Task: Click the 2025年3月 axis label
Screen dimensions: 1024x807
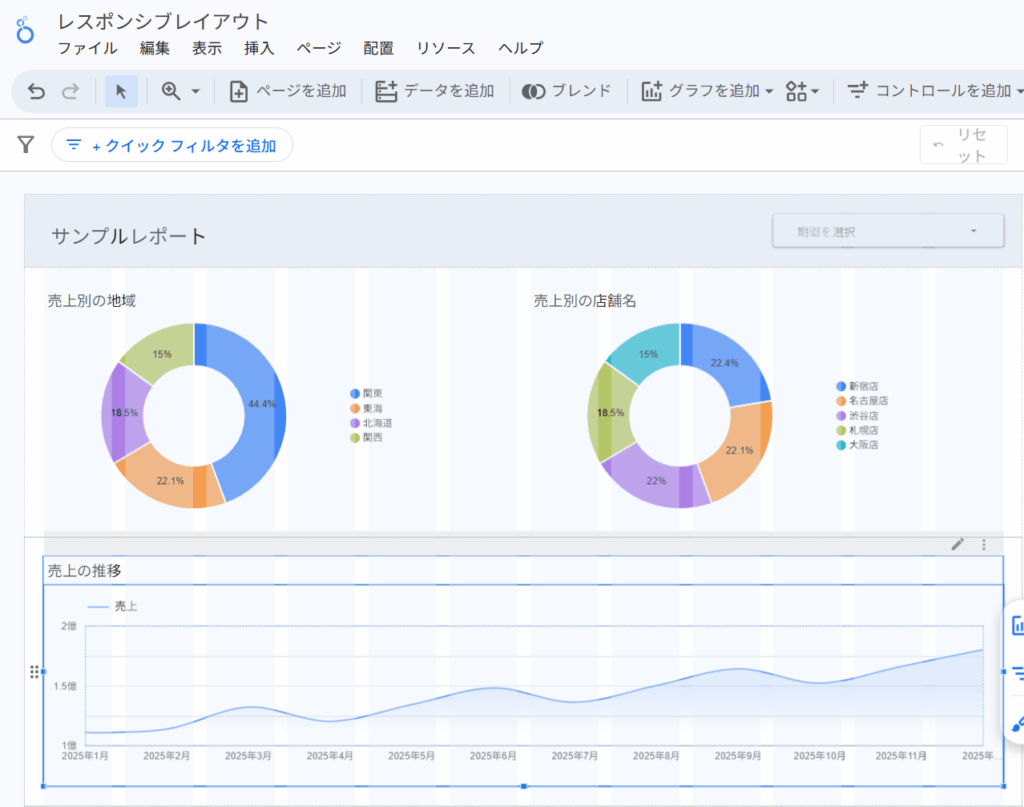Action: click(x=248, y=755)
